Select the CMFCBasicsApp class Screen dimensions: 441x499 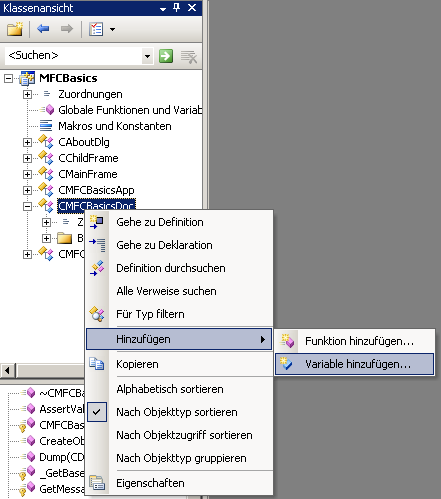point(96,190)
